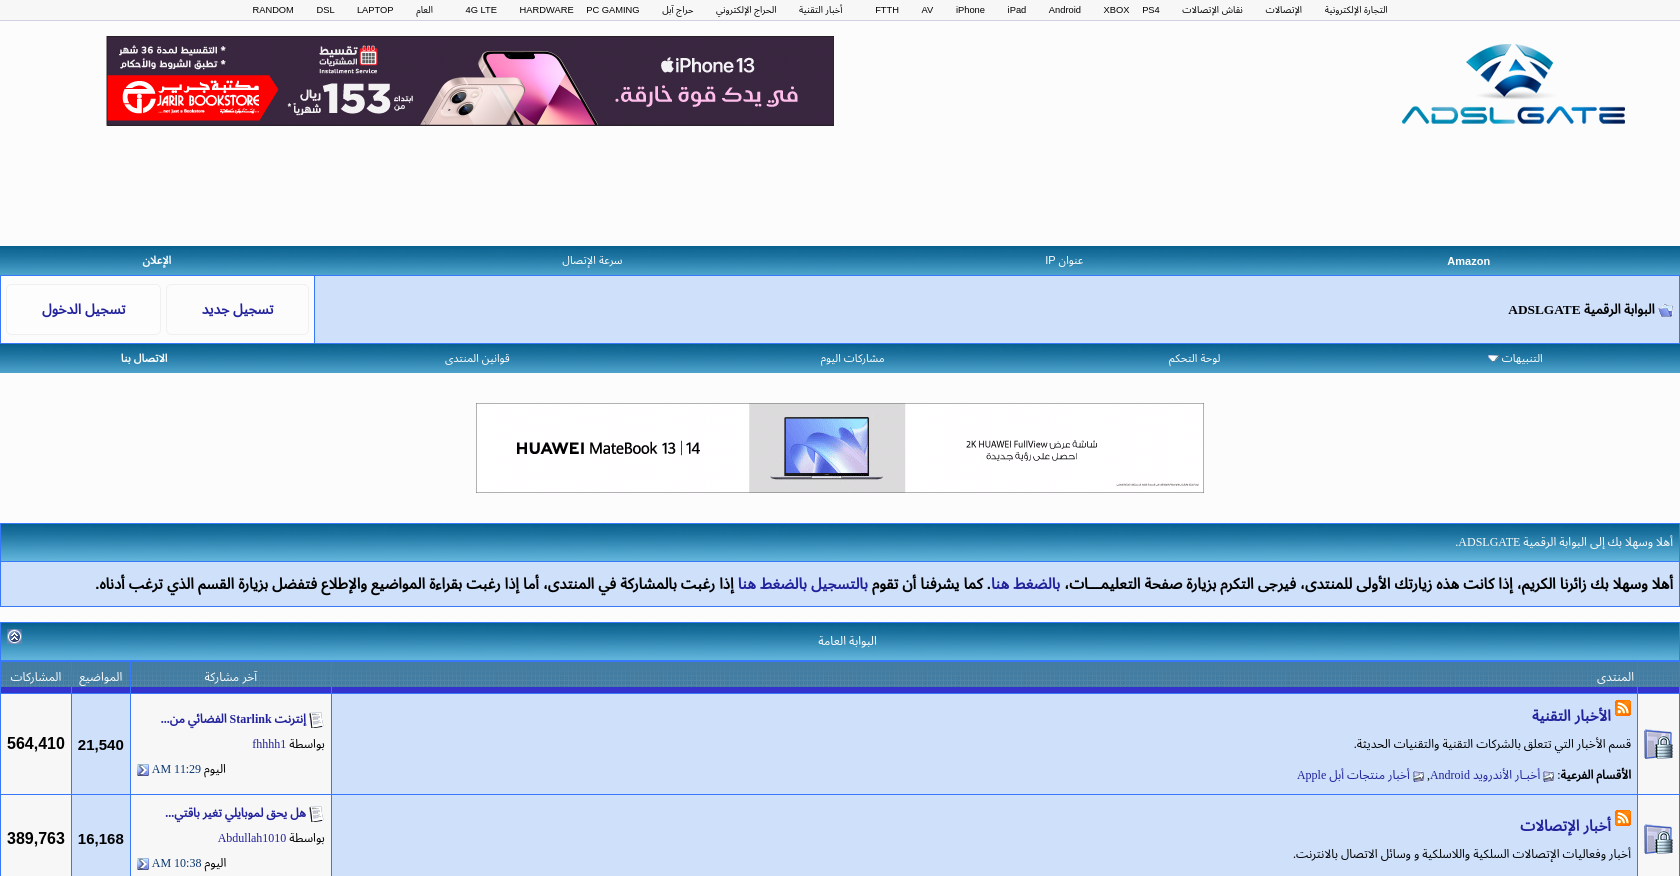Screen dimensions: 1680x876
Task: View profile of user Abdullah1010
Action: pos(252,838)
